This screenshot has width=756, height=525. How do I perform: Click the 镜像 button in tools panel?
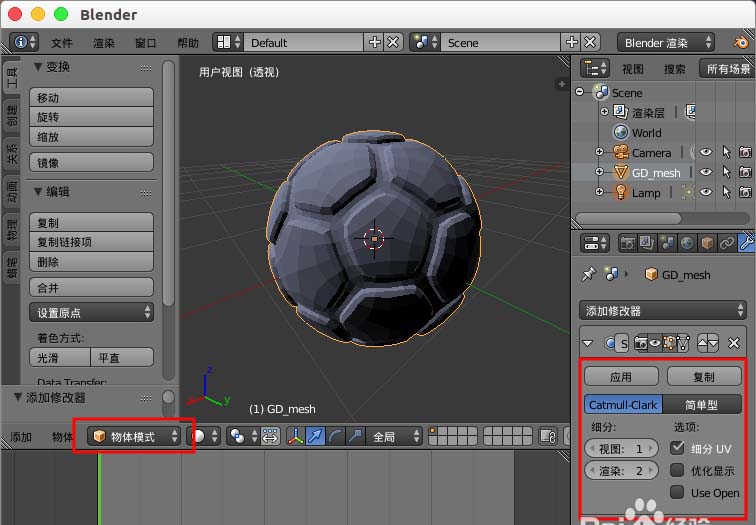pyautogui.click(x=92, y=162)
